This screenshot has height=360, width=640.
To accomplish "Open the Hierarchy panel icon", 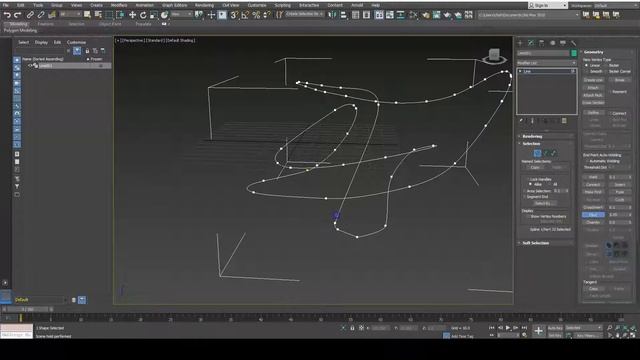I will point(542,43).
